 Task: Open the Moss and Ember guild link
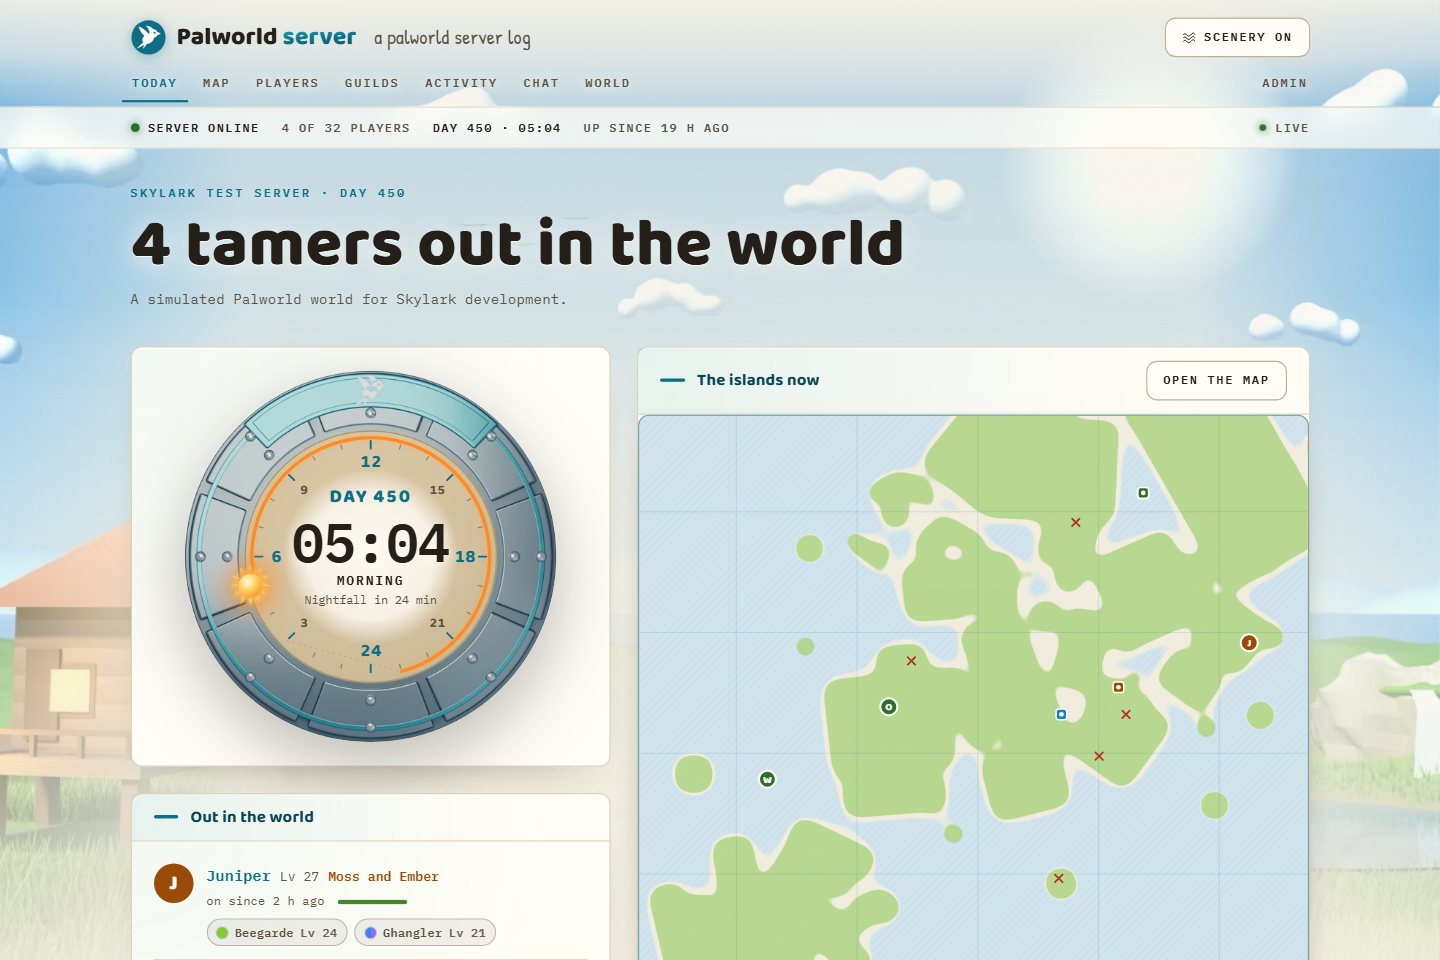pyautogui.click(x=383, y=877)
